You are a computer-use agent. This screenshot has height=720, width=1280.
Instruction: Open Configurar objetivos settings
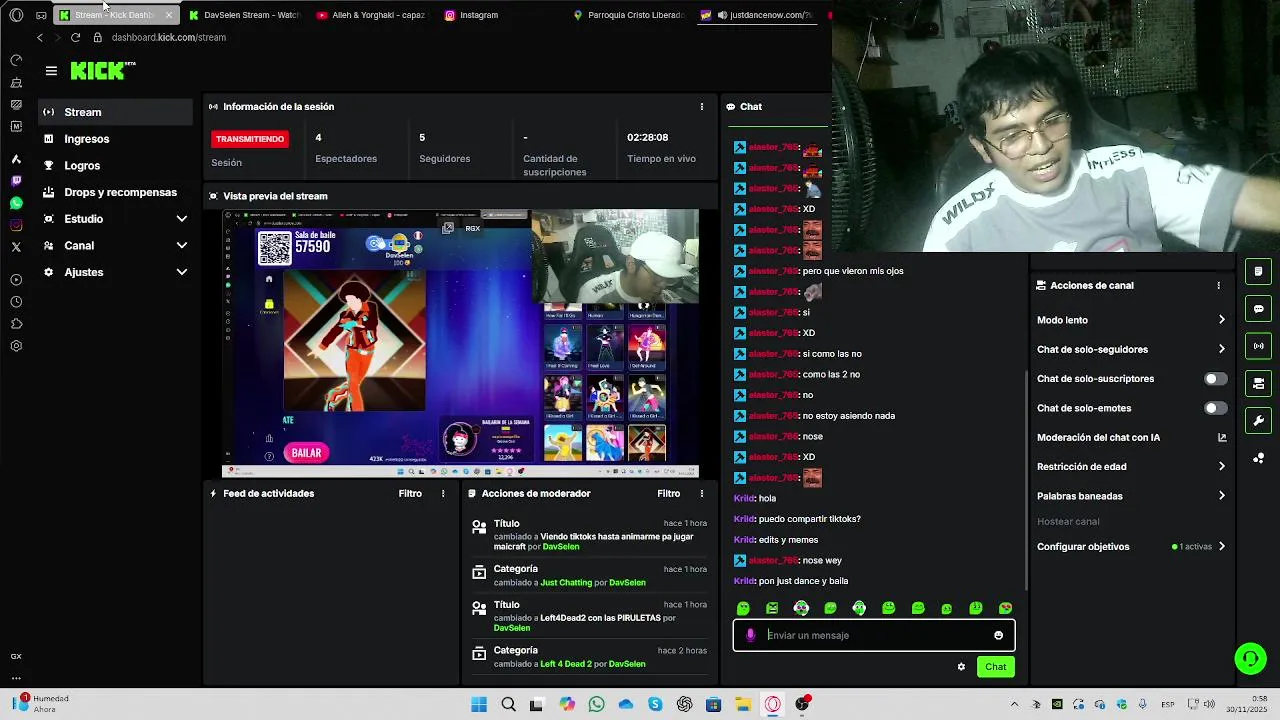1131,547
